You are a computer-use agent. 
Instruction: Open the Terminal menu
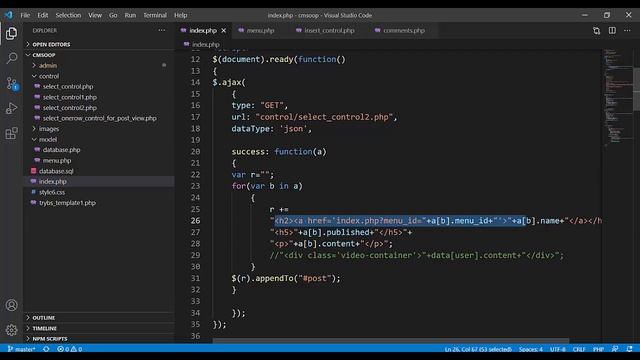coord(155,15)
